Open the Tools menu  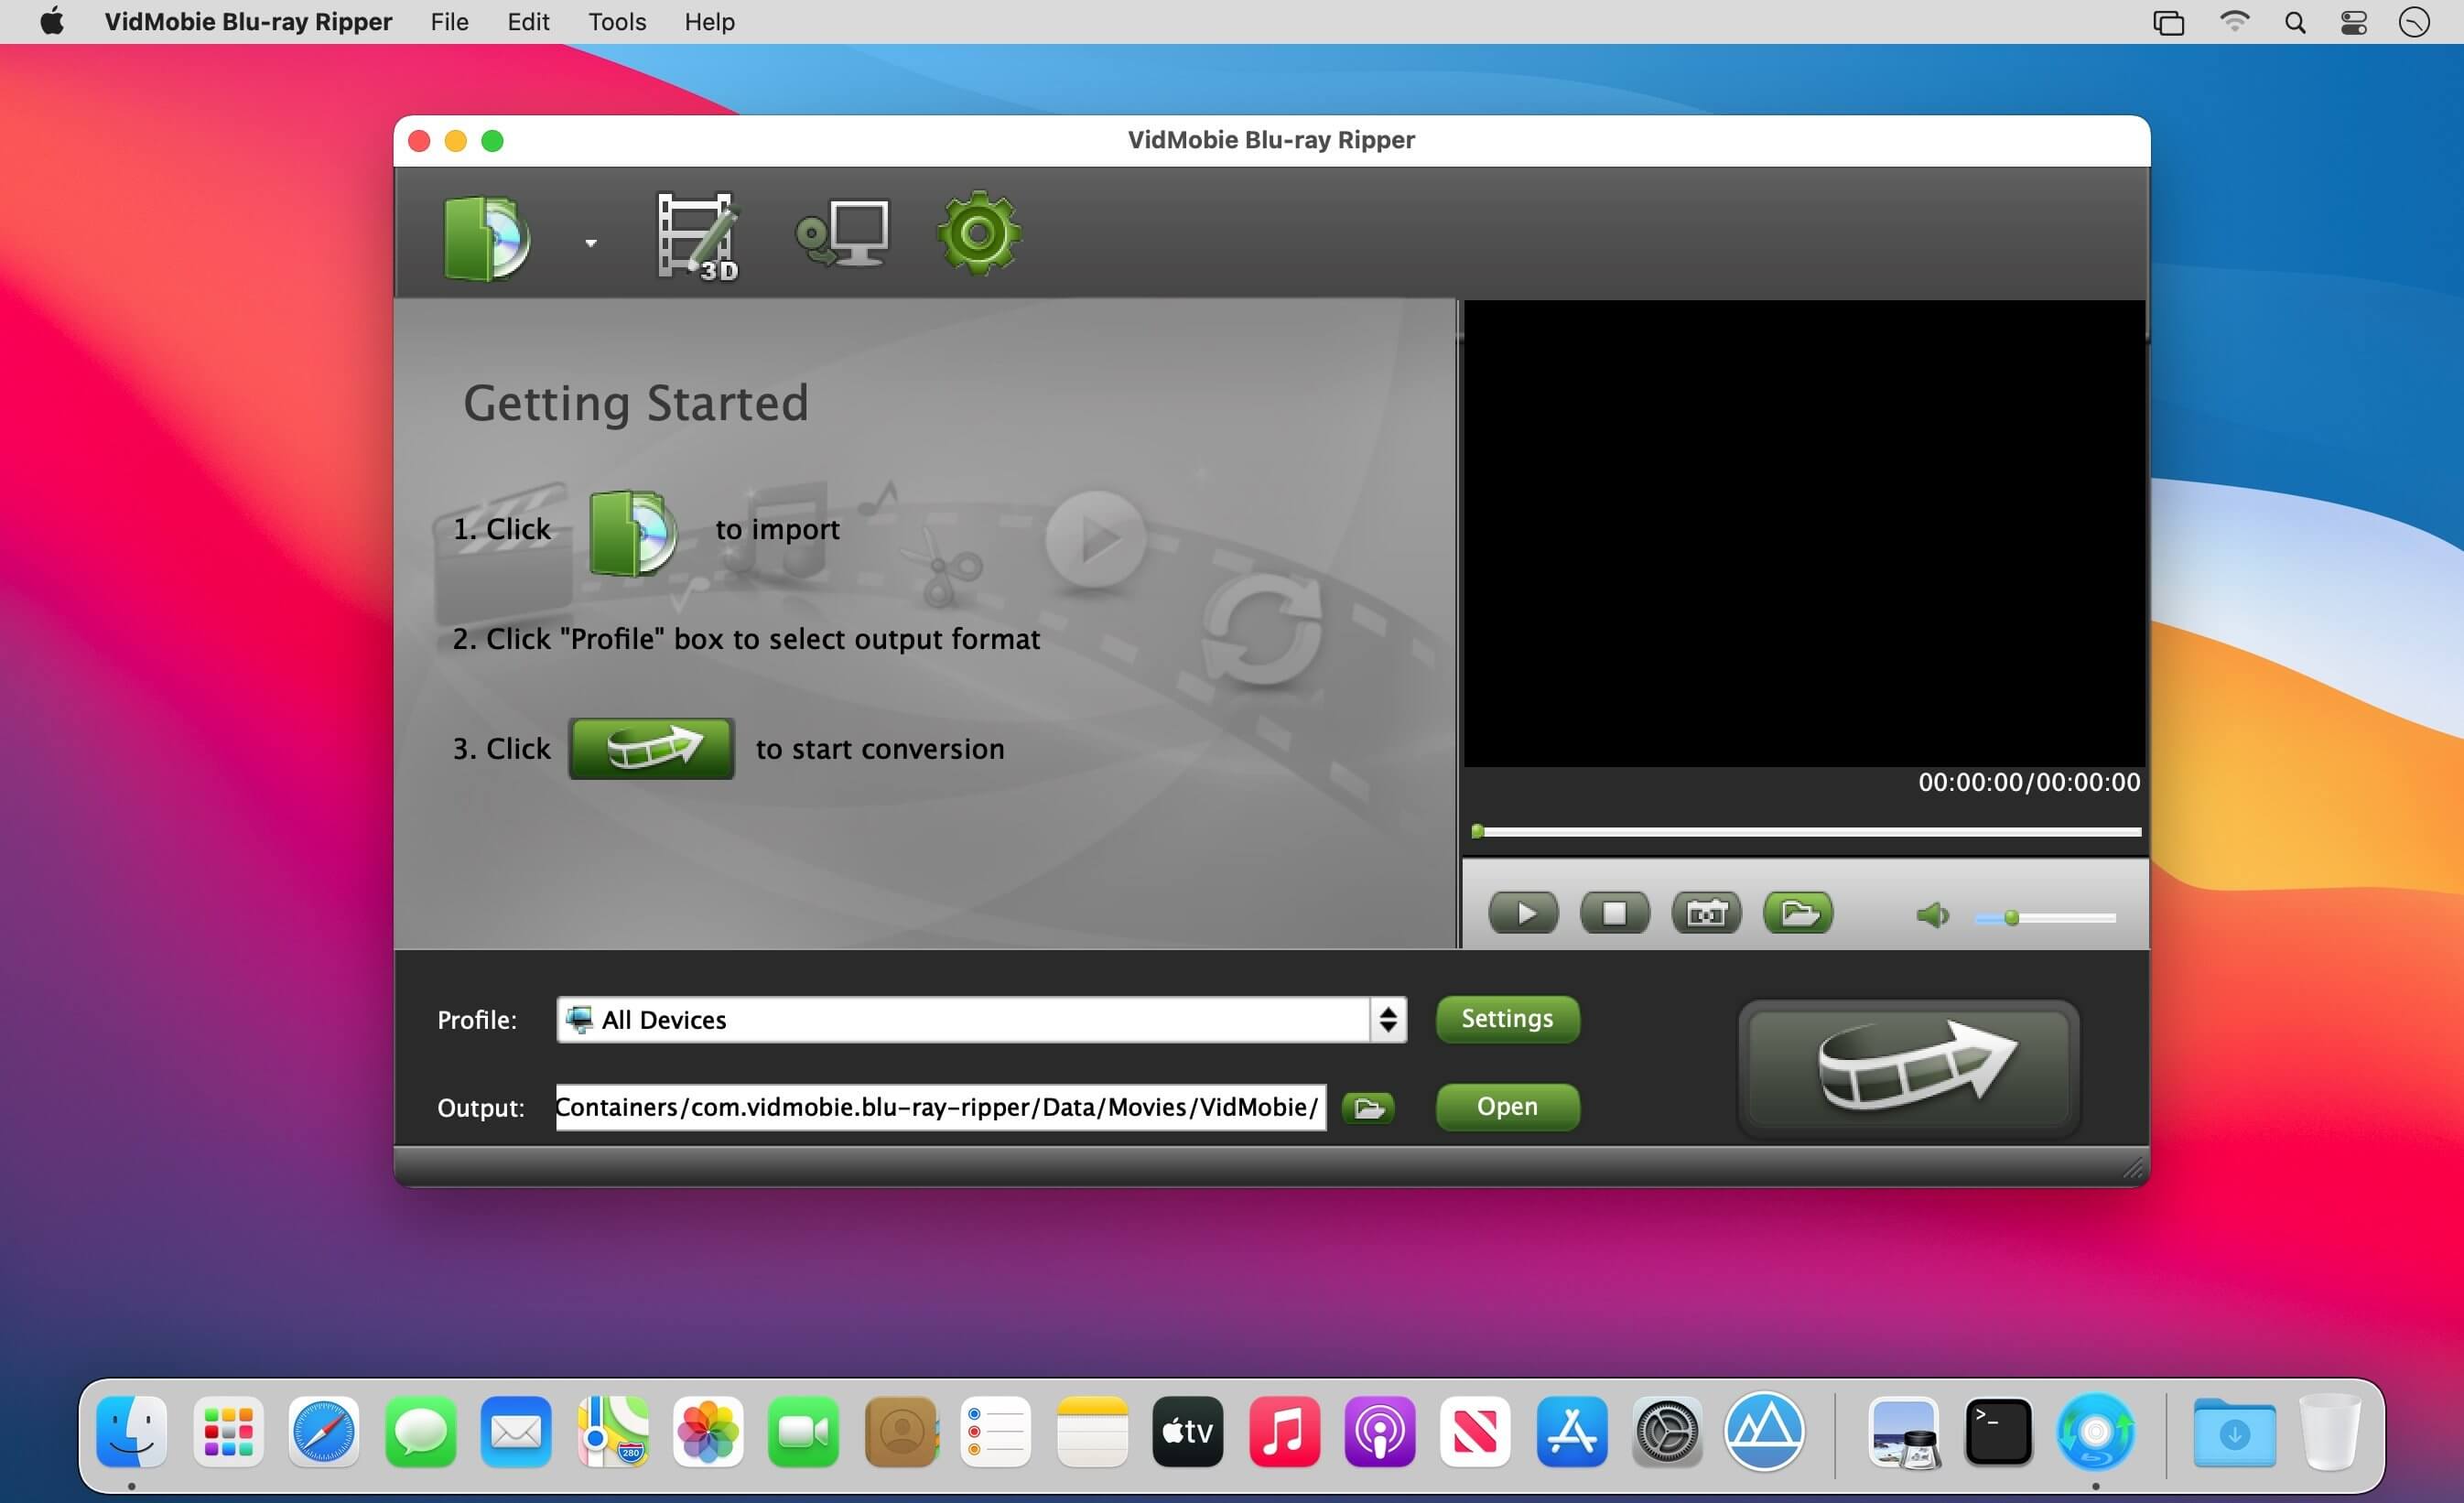click(x=617, y=22)
